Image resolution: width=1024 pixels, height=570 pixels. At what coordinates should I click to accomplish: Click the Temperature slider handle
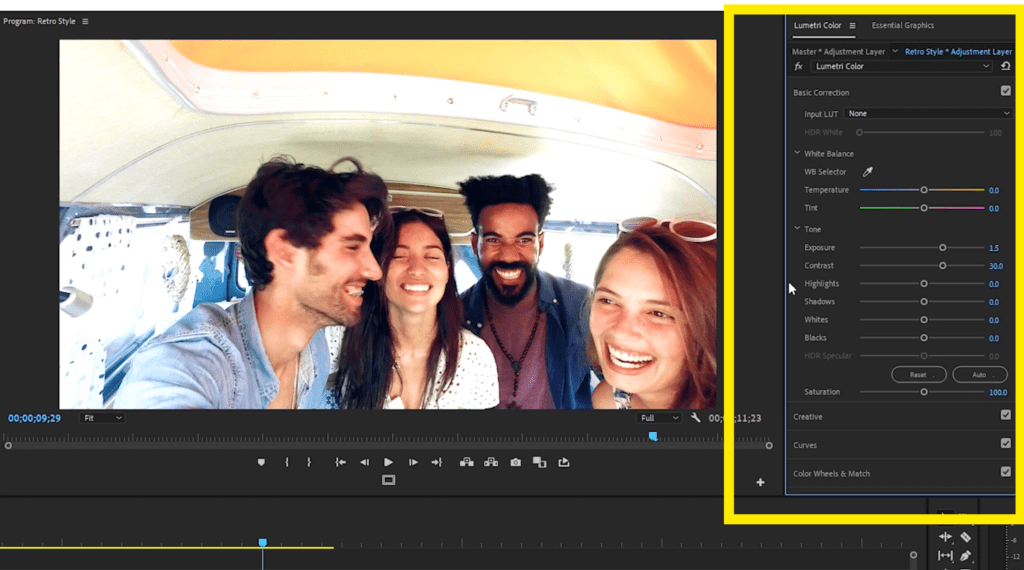924,190
